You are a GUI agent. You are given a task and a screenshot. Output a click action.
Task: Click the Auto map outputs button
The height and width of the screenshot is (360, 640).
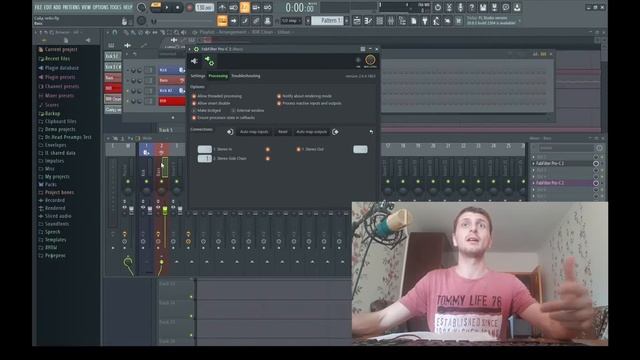tap(311, 132)
